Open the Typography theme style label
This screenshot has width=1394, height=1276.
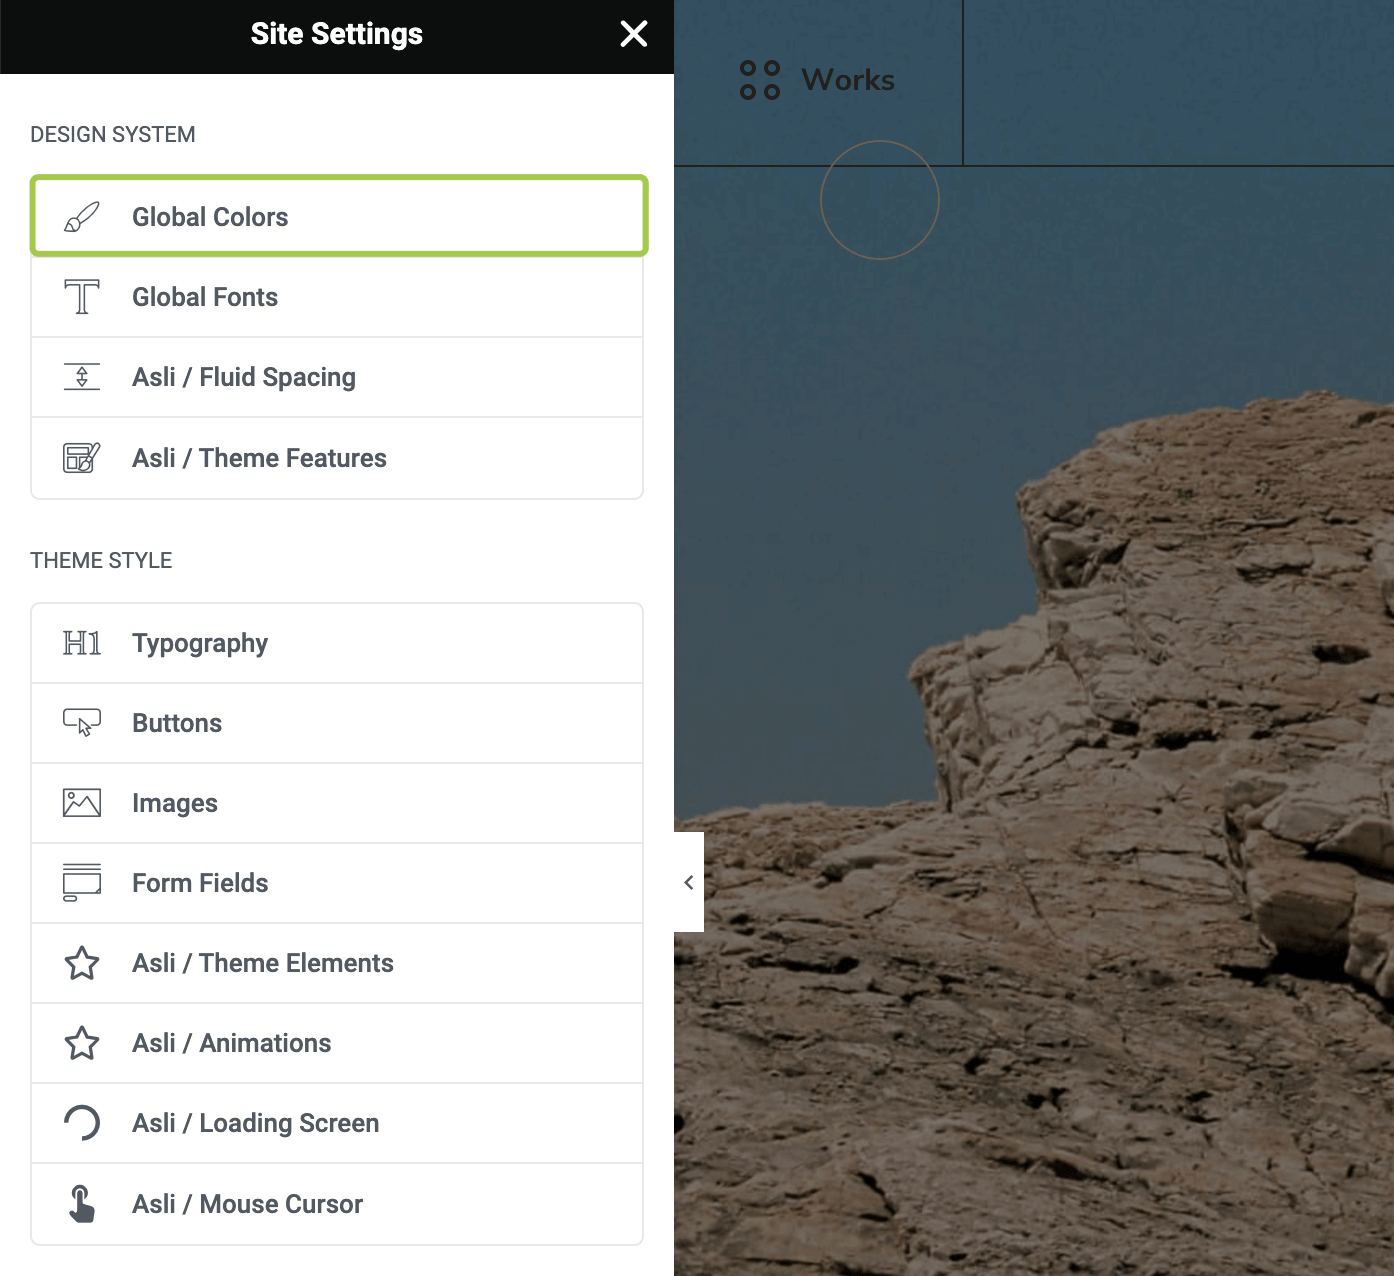coord(200,643)
